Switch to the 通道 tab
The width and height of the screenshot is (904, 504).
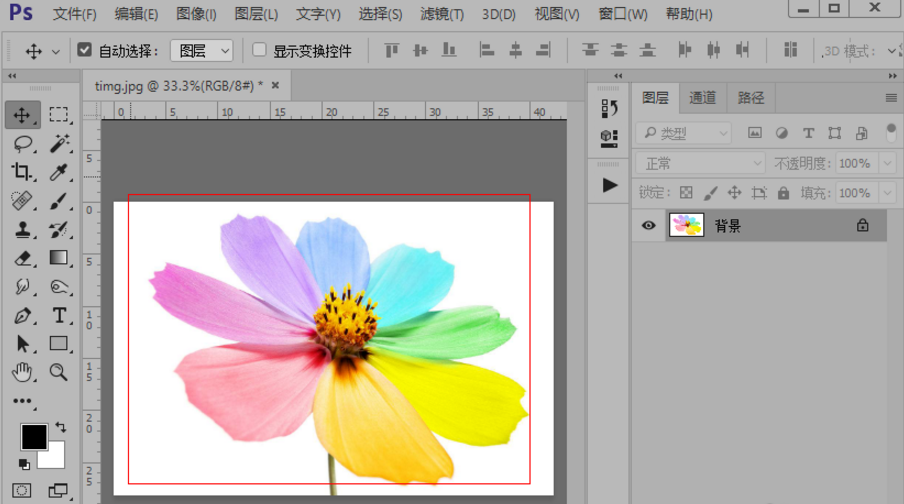(x=703, y=98)
